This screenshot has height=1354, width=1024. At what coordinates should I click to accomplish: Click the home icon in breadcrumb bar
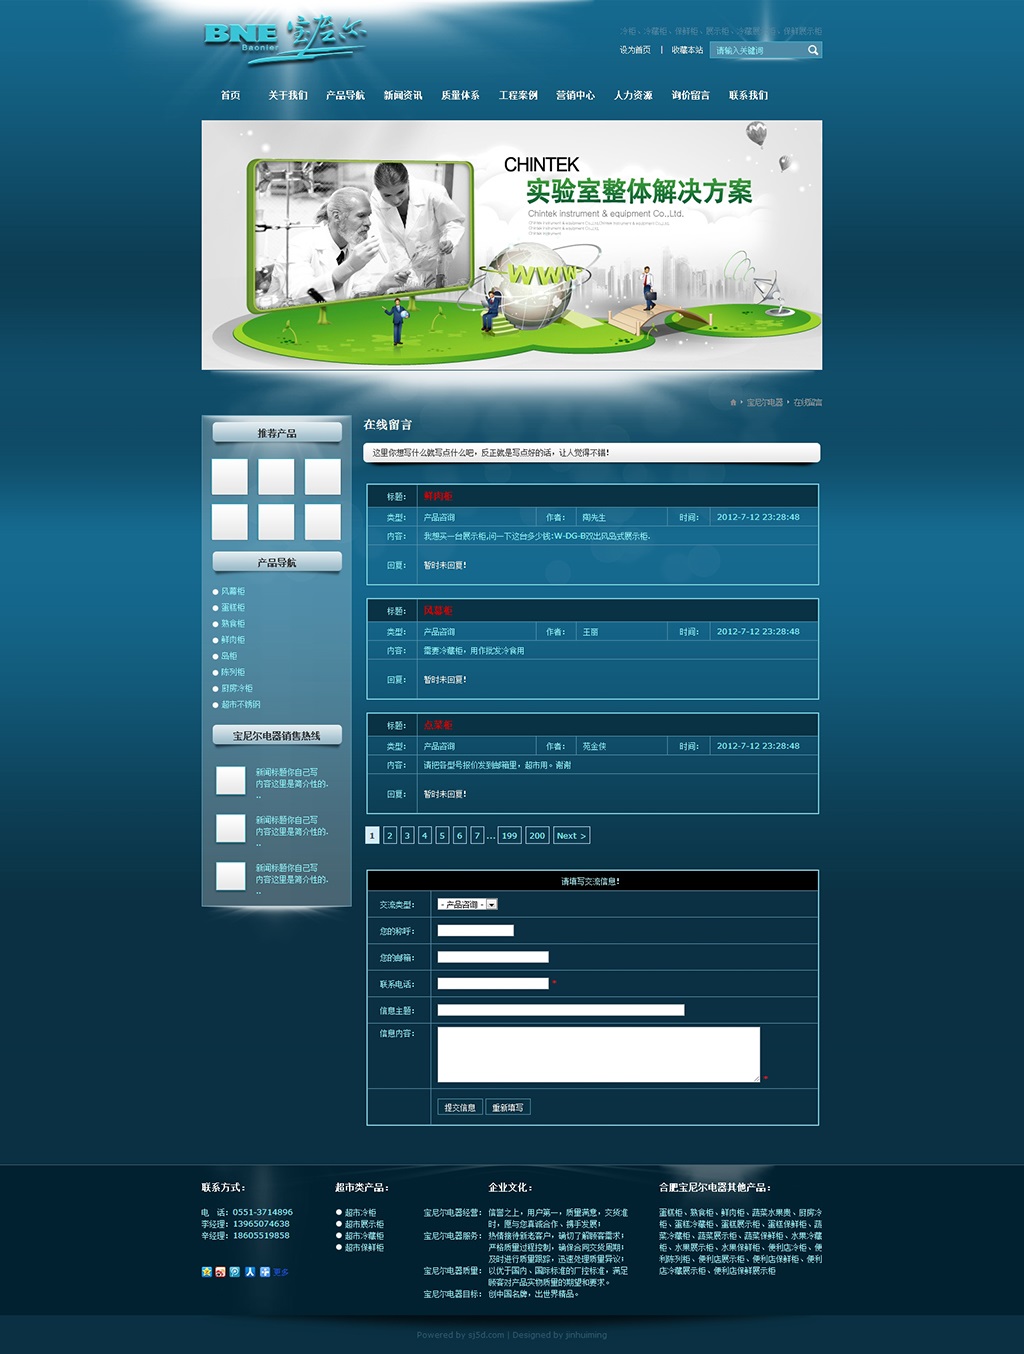click(x=733, y=402)
